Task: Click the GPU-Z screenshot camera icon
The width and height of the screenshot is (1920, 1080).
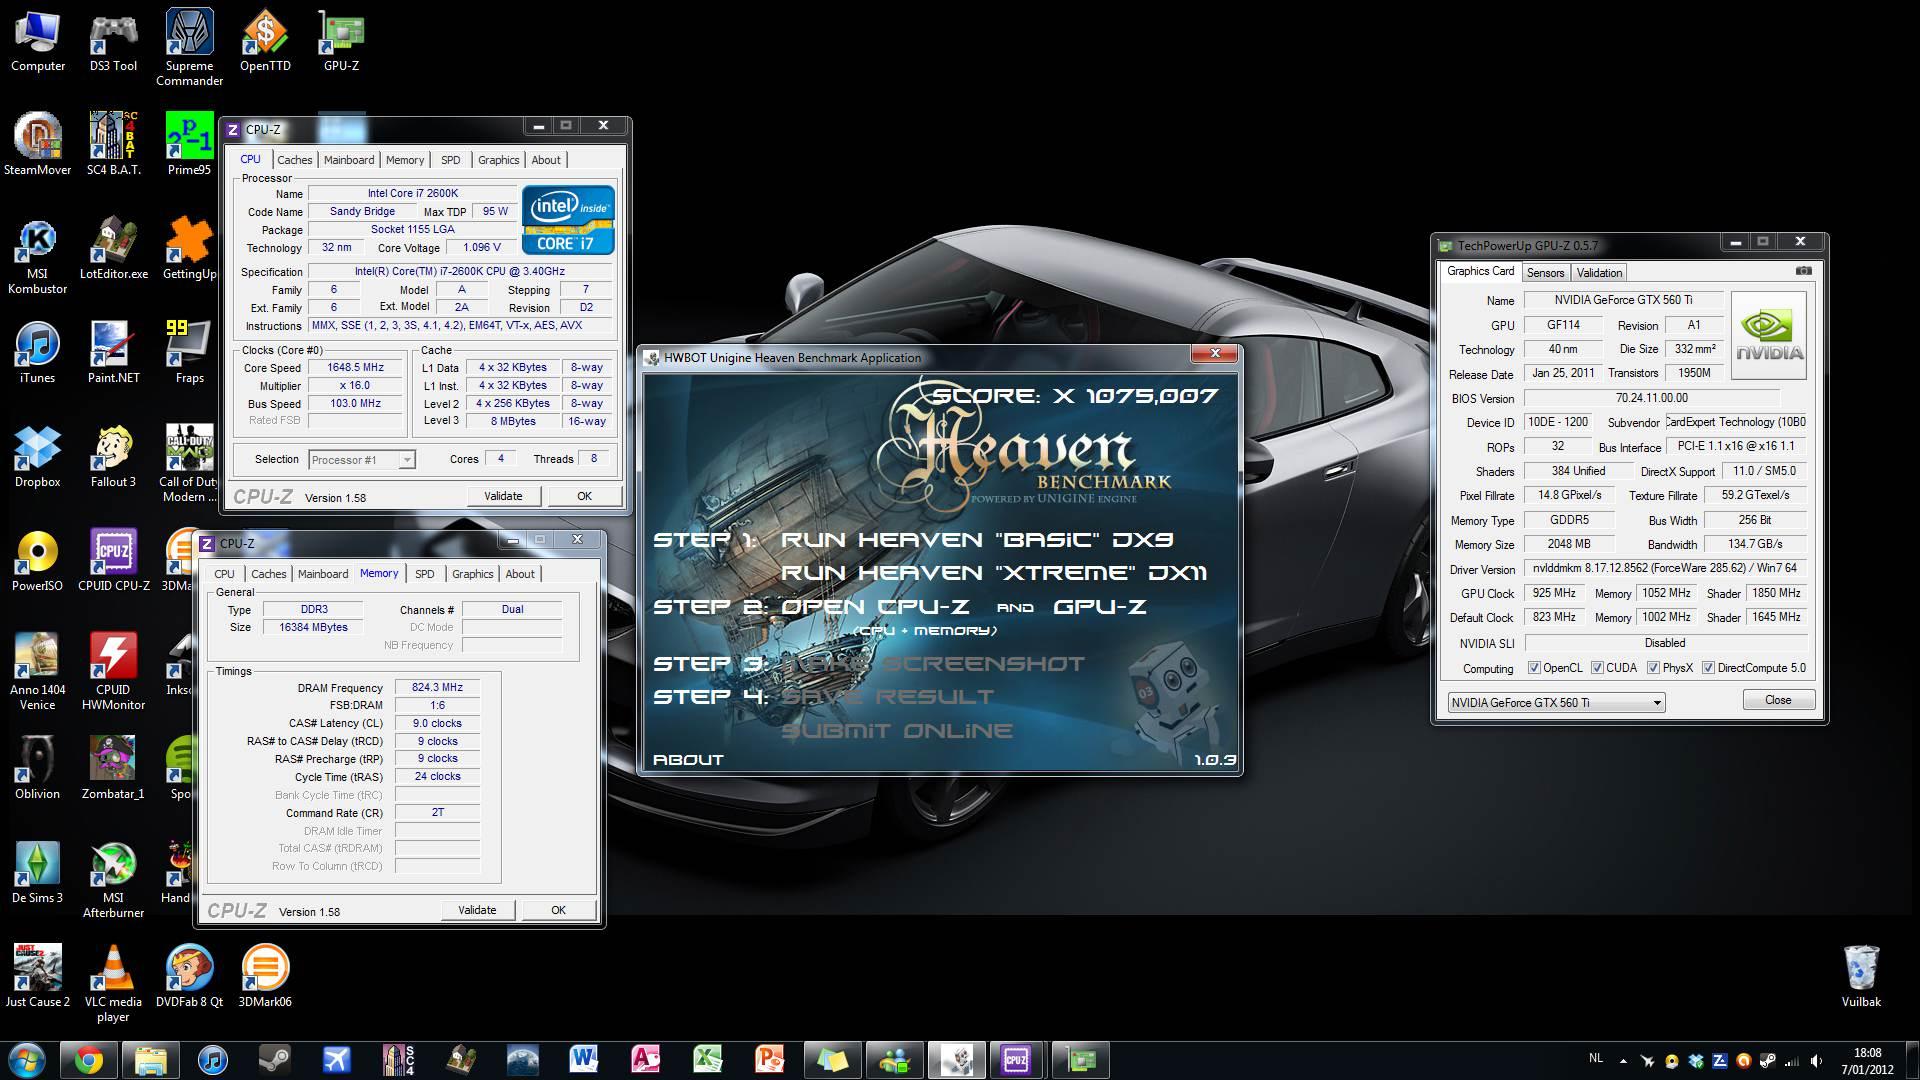Action: click(1803, 271)
